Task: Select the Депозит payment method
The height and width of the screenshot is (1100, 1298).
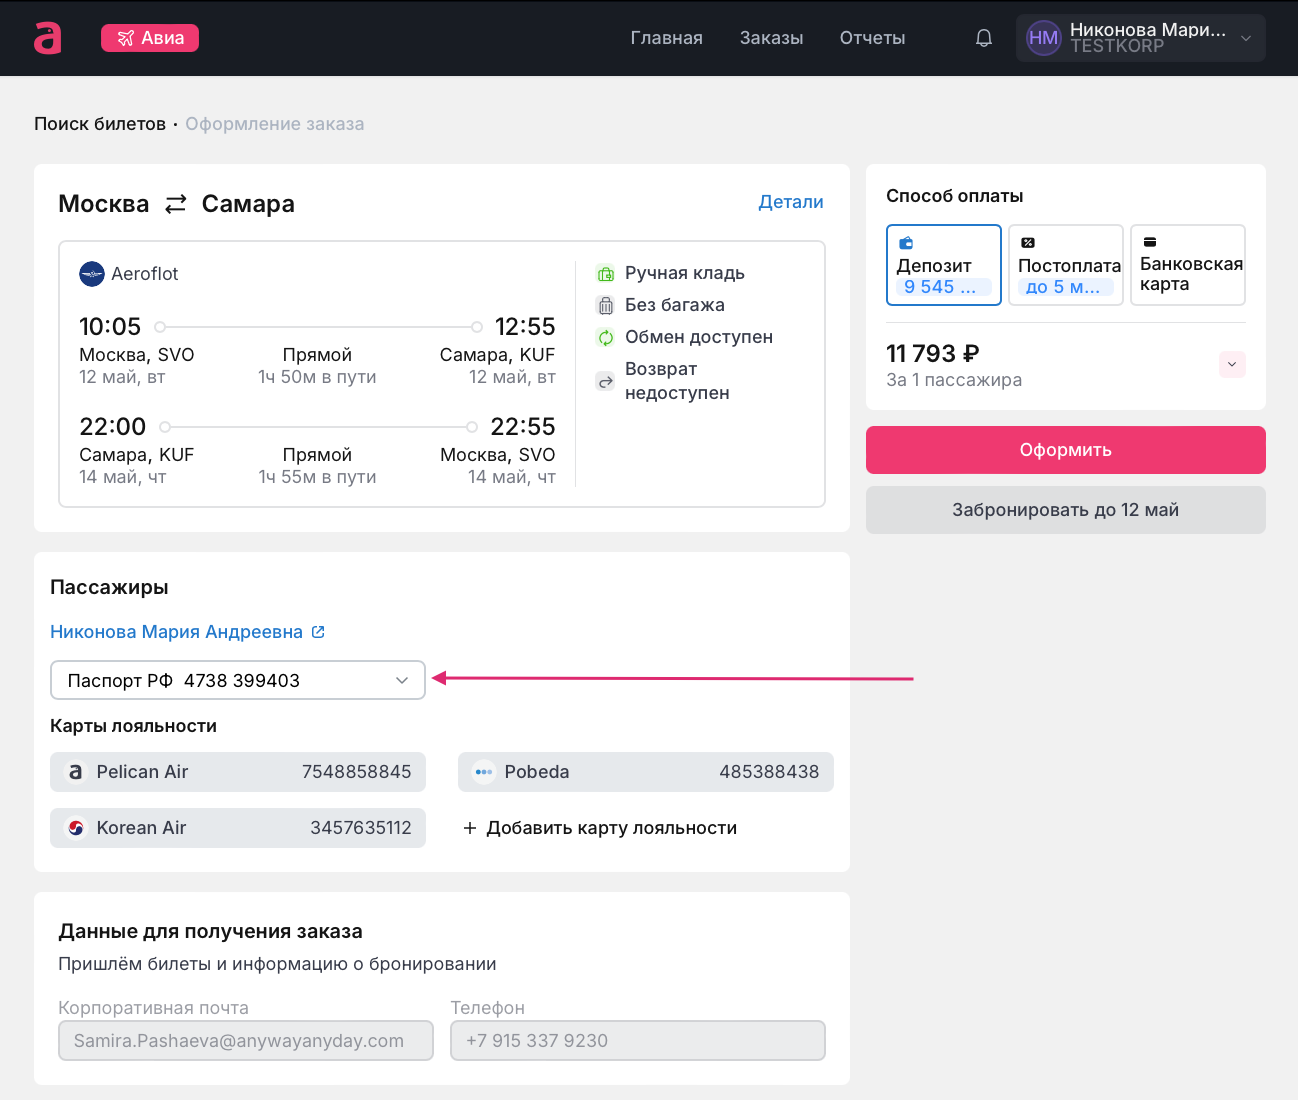Action: [x=944, y=265]
